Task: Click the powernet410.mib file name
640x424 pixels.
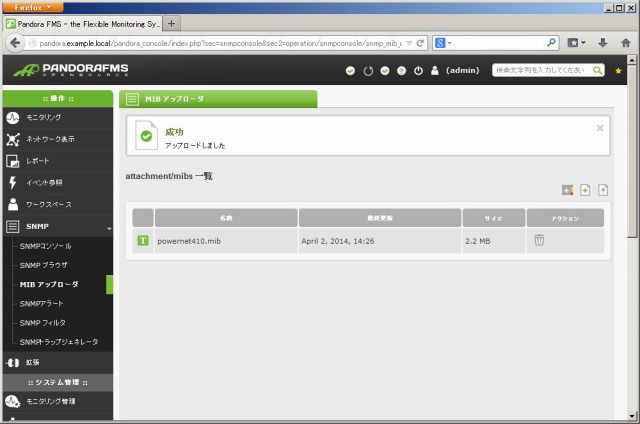Action: click(189, 241)
